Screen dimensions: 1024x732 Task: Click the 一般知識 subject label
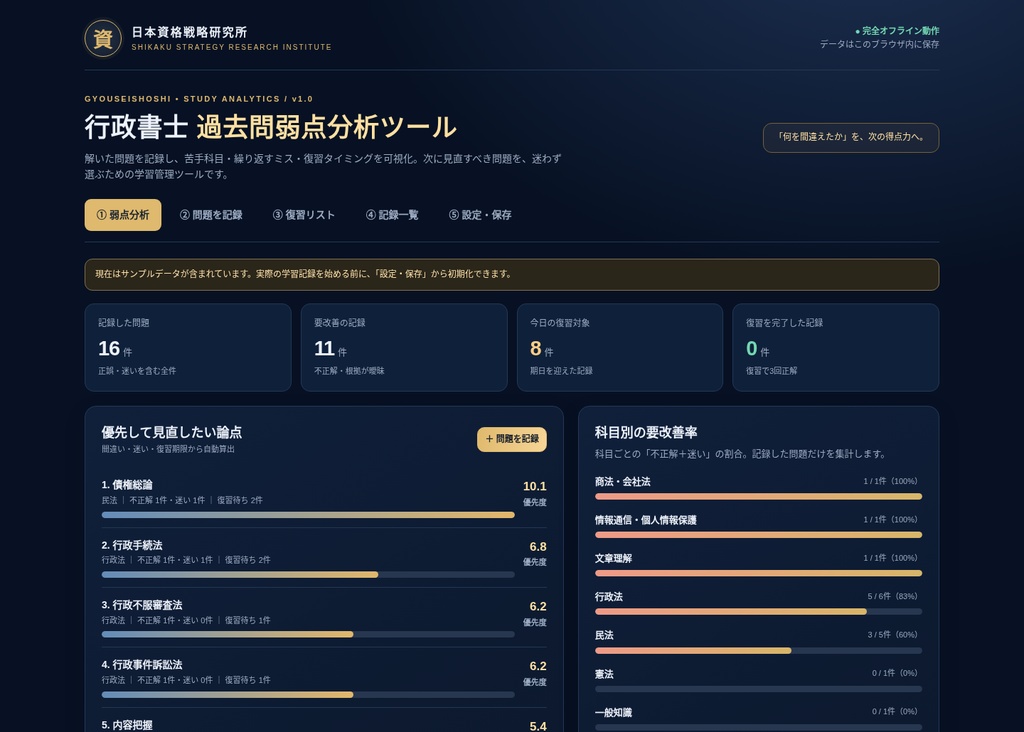click(613, 712)
